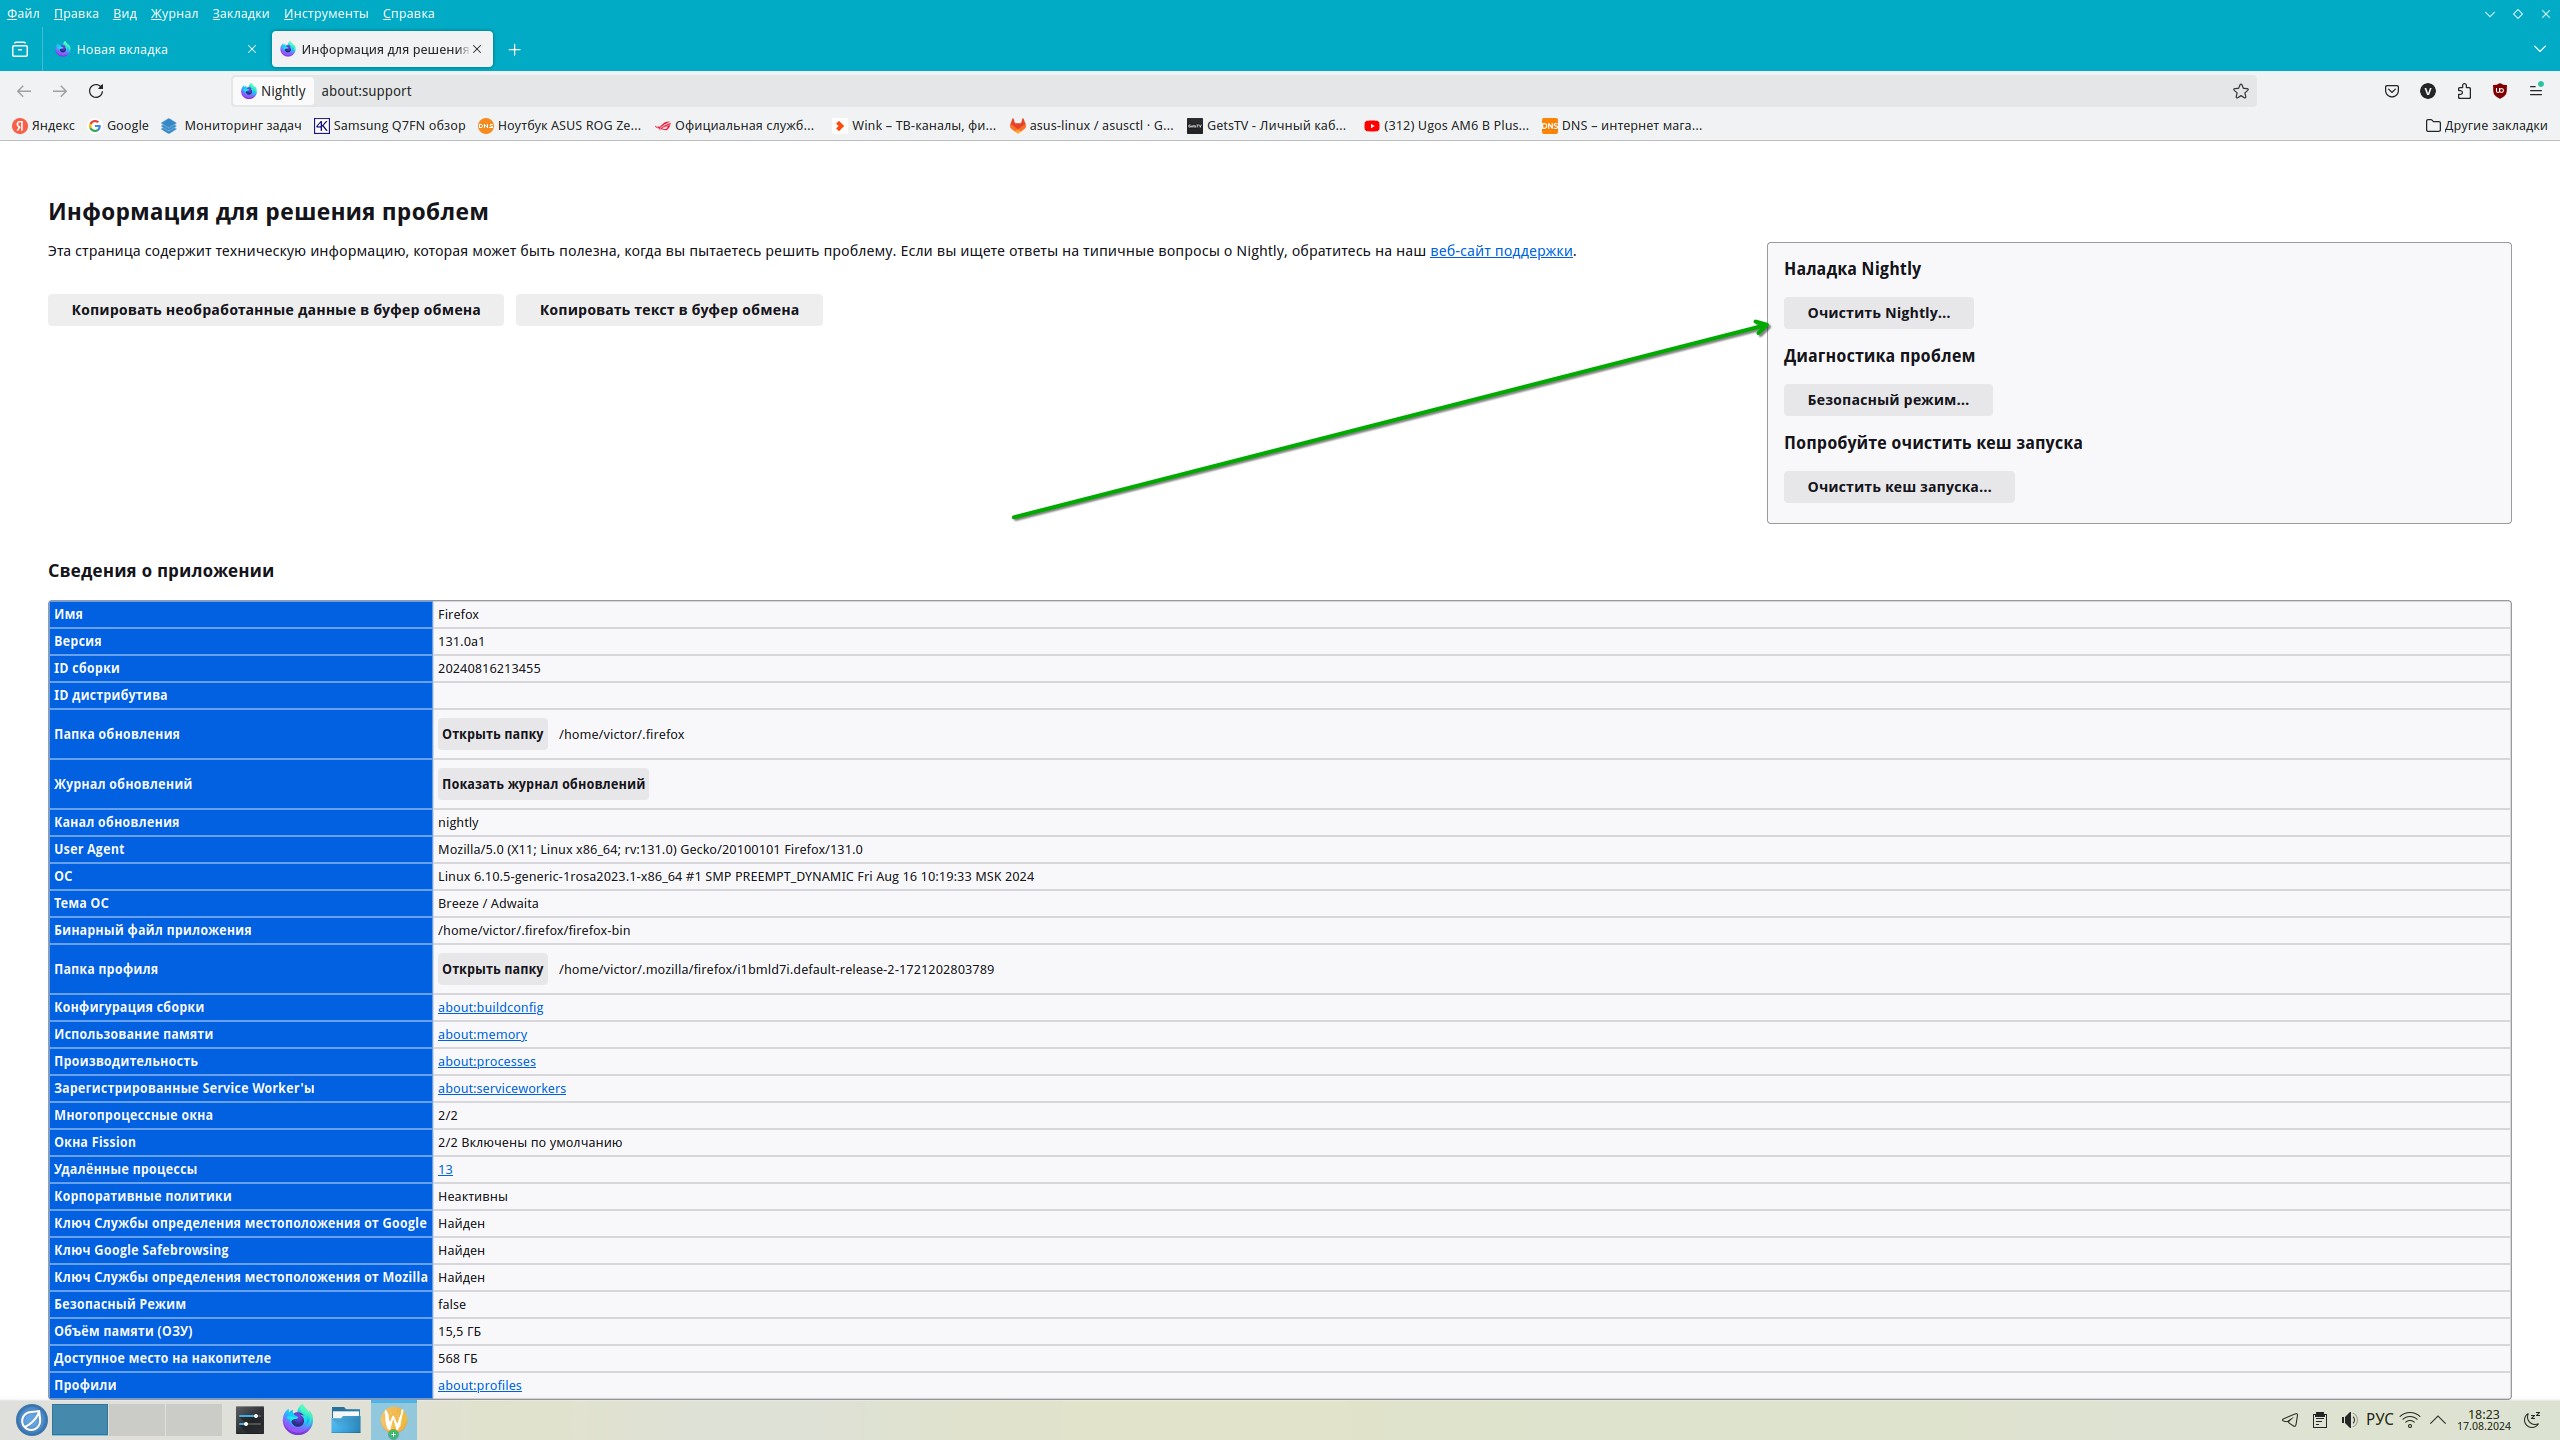Open Firefox View icon in tab bar
The width and height of the screenshot is (2560, 1440).
(x=20, y=49)
